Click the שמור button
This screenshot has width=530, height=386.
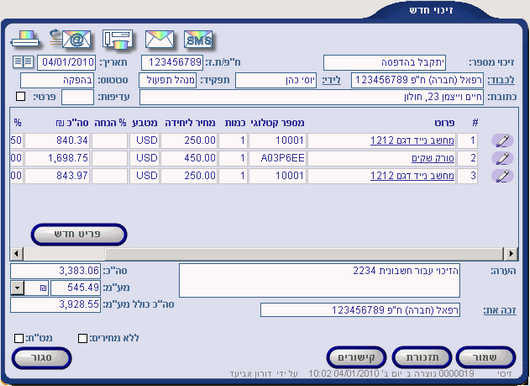point(486,358)
